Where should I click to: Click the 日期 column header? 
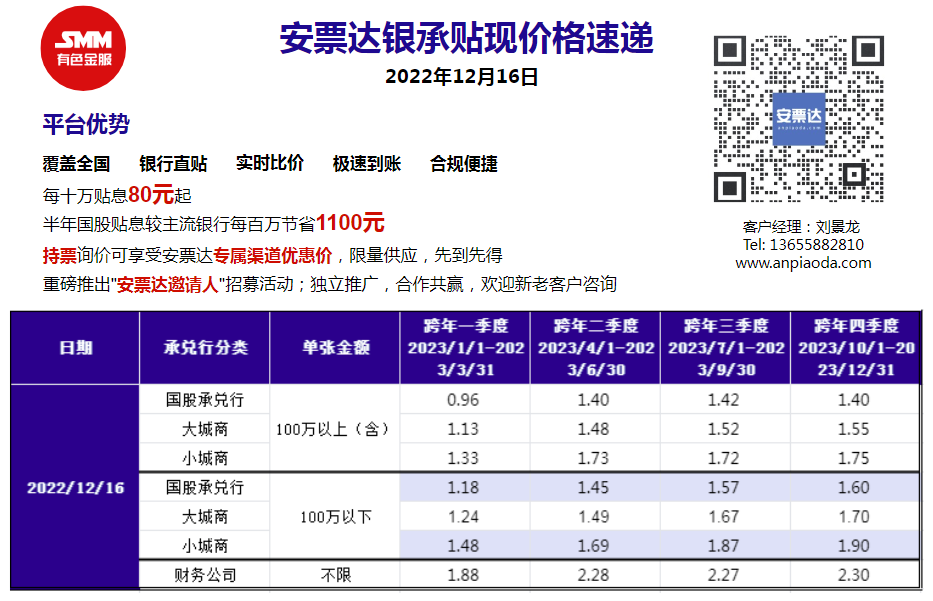tap(76, 348)
